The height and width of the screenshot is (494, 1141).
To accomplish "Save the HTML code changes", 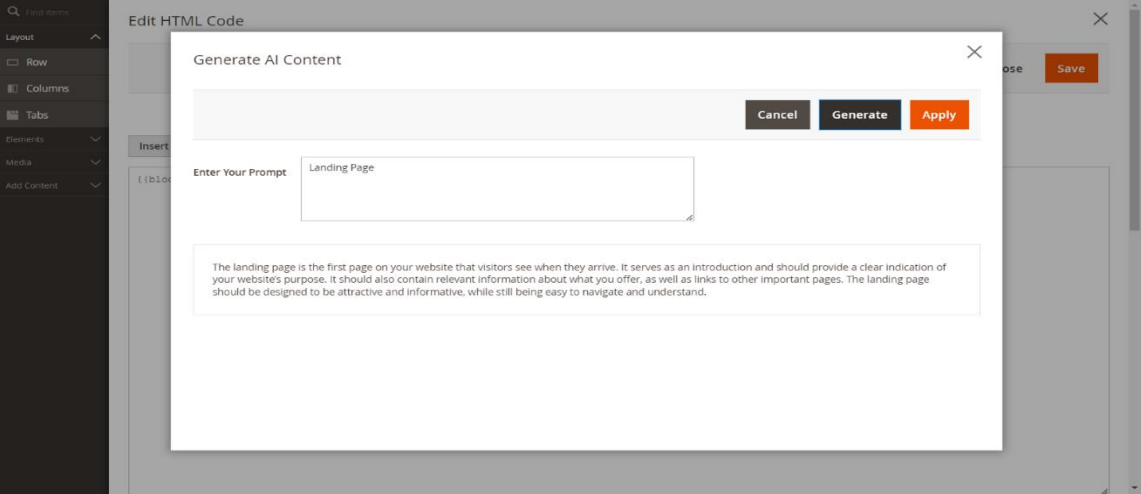I will [1070, 68].
